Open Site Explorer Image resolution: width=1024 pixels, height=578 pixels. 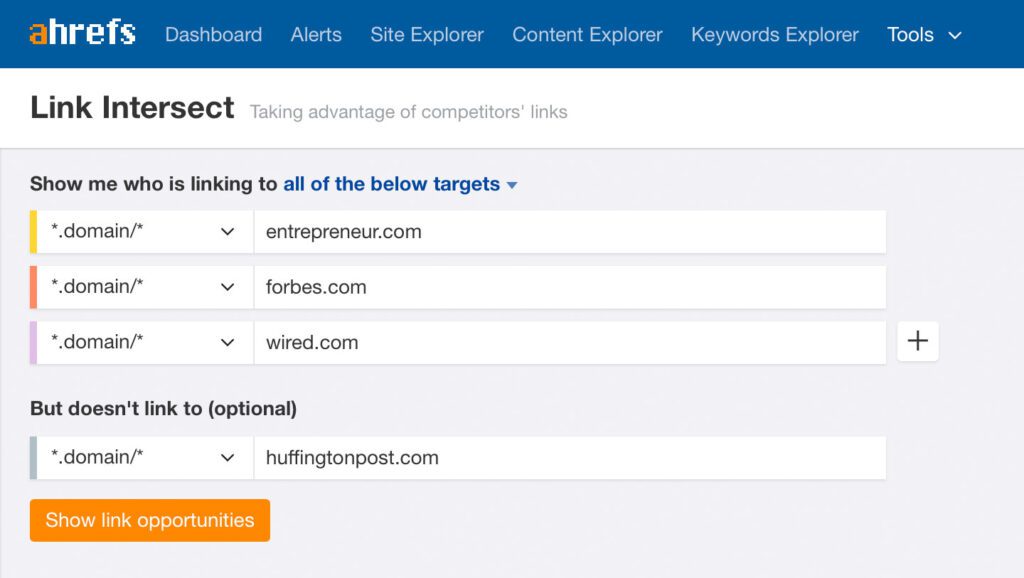(426, 34)
